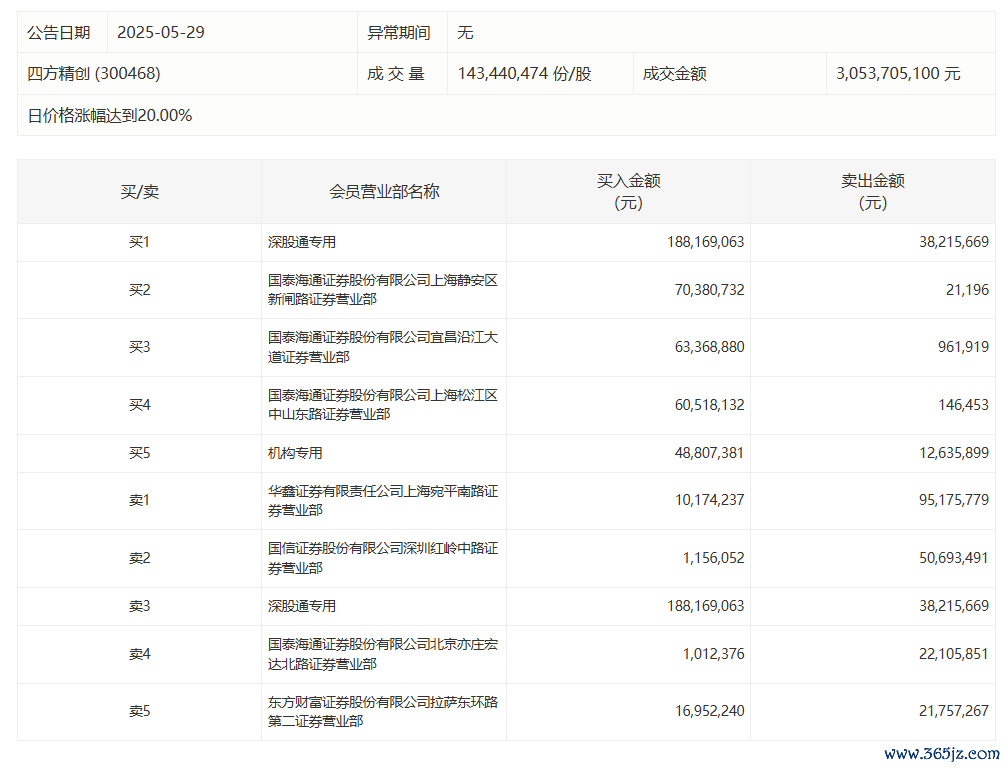The image size is (1007, 769).
Task: Click the 卖出金额 (元) column header
Action: [x=873, y=191]
